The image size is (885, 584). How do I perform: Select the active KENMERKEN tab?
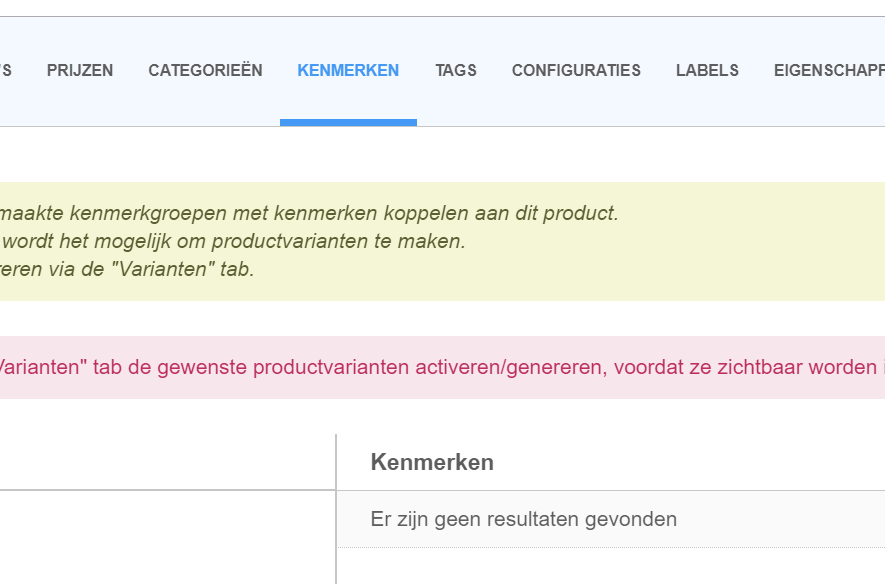coord(348,70)
